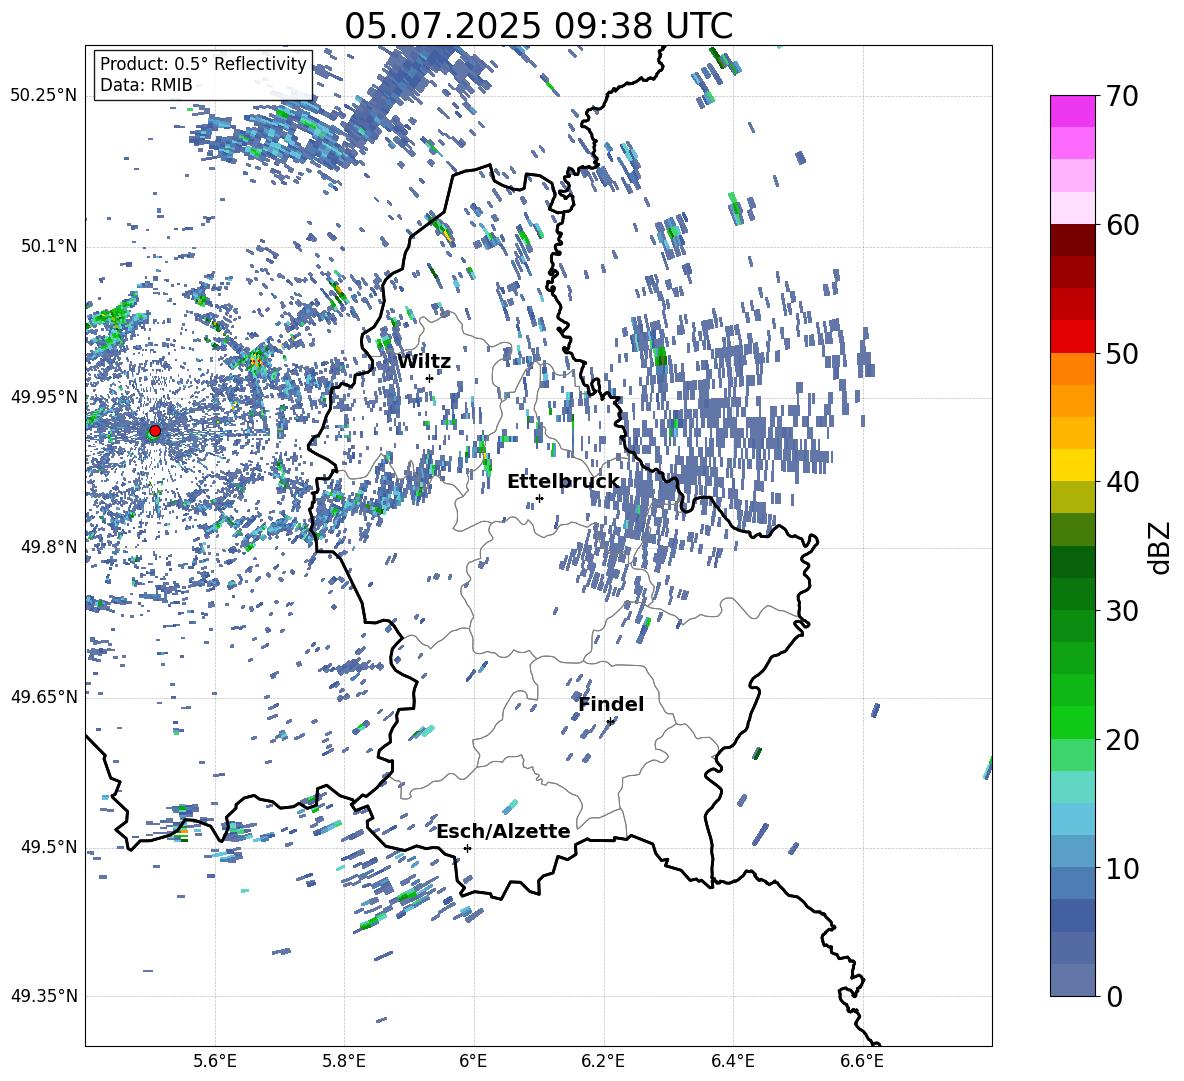Screen dimensions: 1184x1081
Task: Click the 6°E longitude label
Action: 473,1061
